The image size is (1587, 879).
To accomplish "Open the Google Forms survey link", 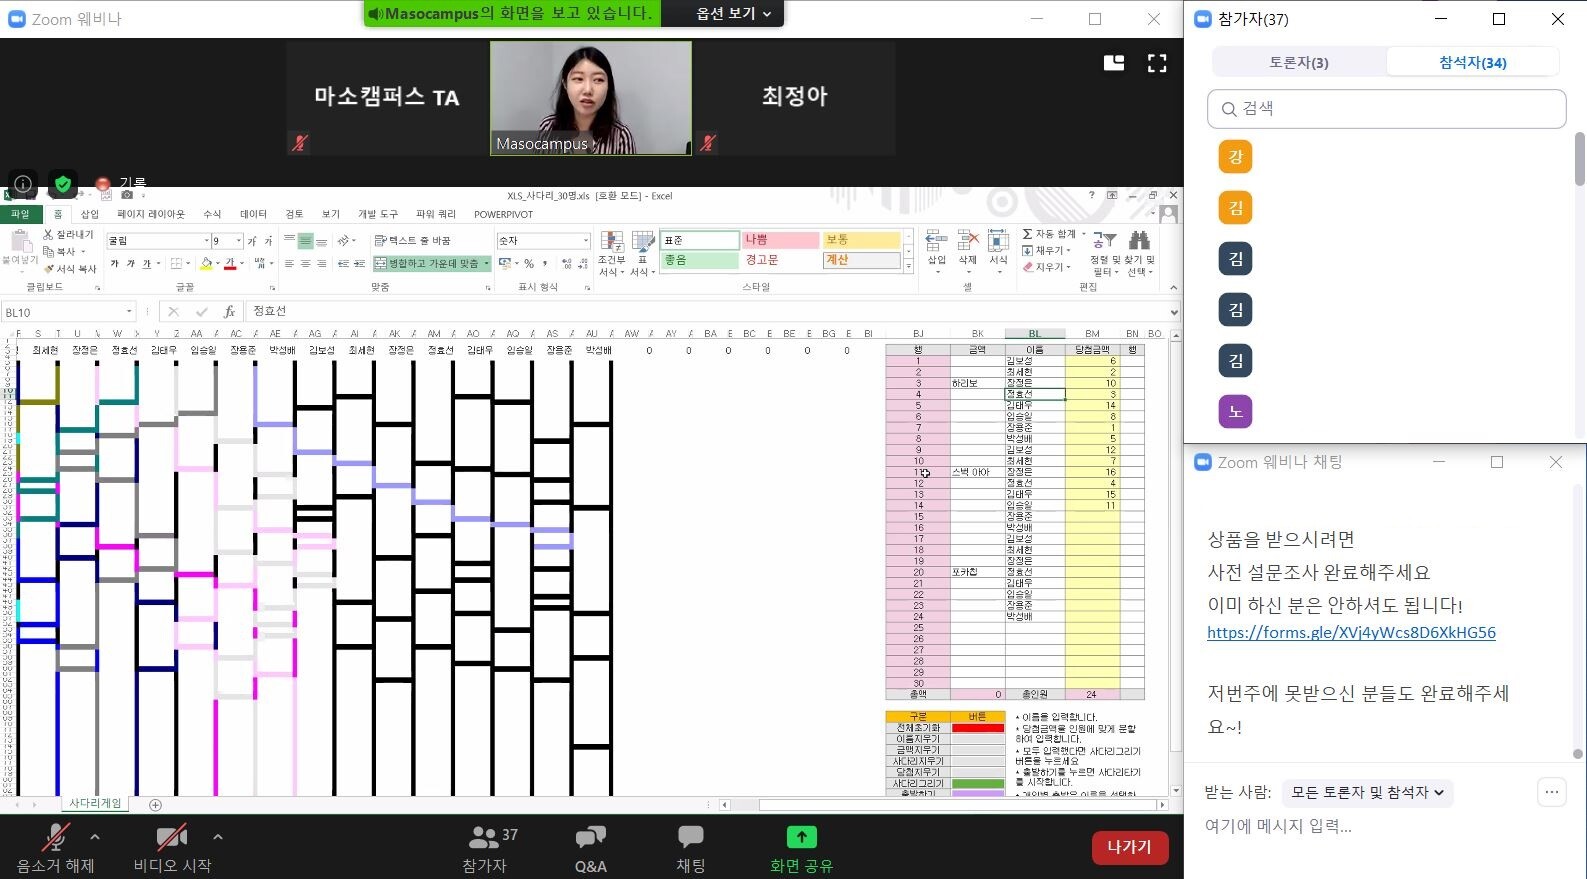I will (1351, 632).
